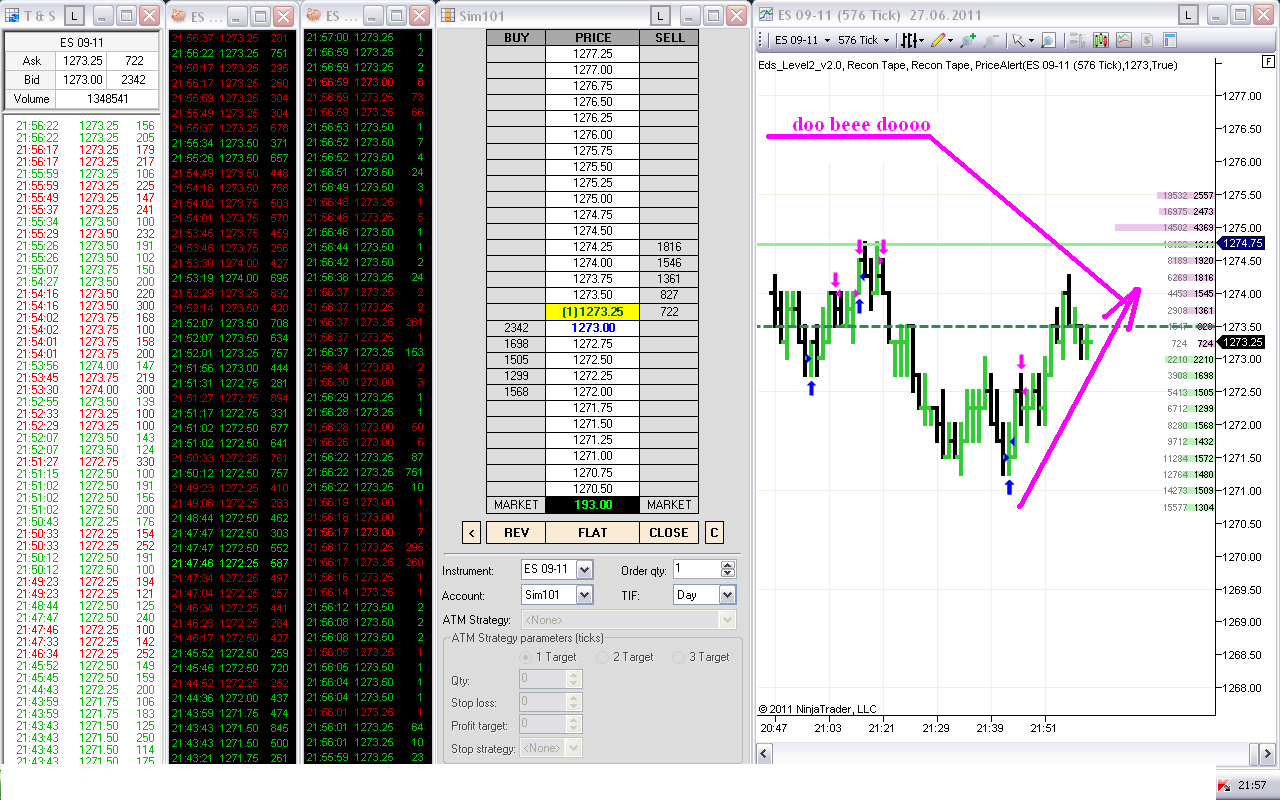Image resolution: width=1280 pixels, height=800 pixels.
Task: Click the blue 1273.00 price cell
Action: [x=593, y=328]
